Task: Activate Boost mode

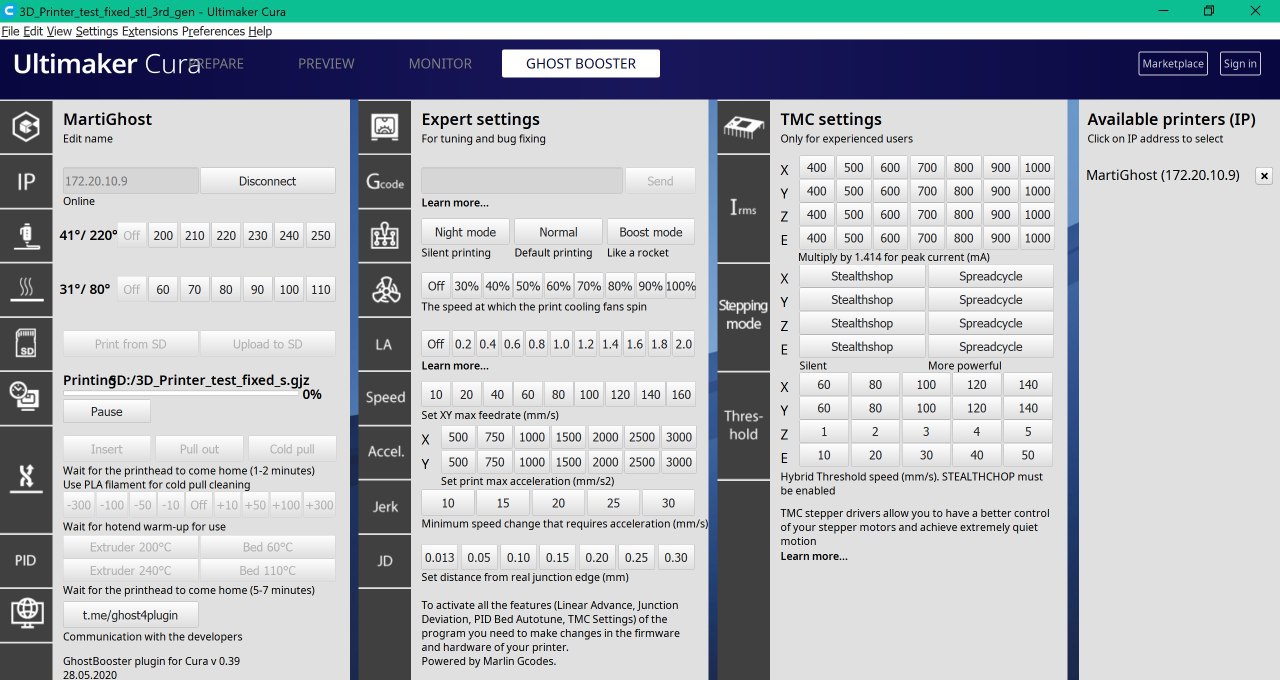Action: point(650,232)
